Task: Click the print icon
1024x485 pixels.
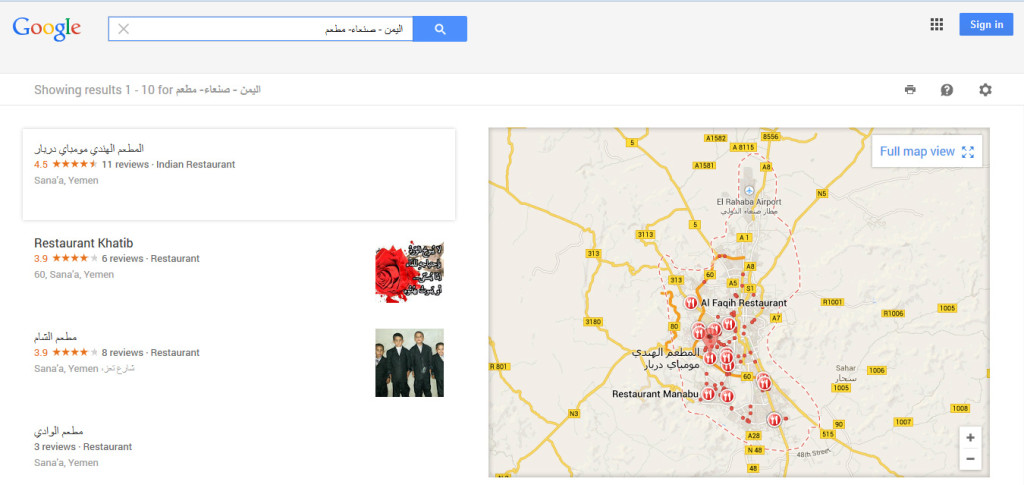Action: 910,90
